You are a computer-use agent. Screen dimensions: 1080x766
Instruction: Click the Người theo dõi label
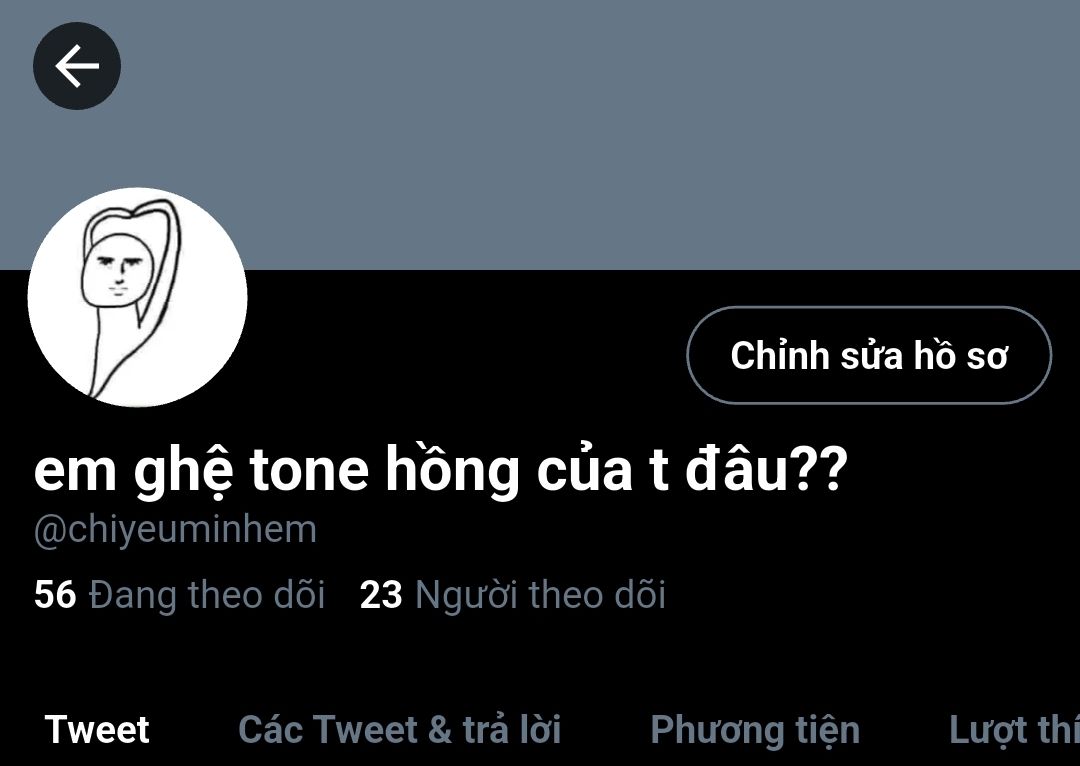pos(541,594)
